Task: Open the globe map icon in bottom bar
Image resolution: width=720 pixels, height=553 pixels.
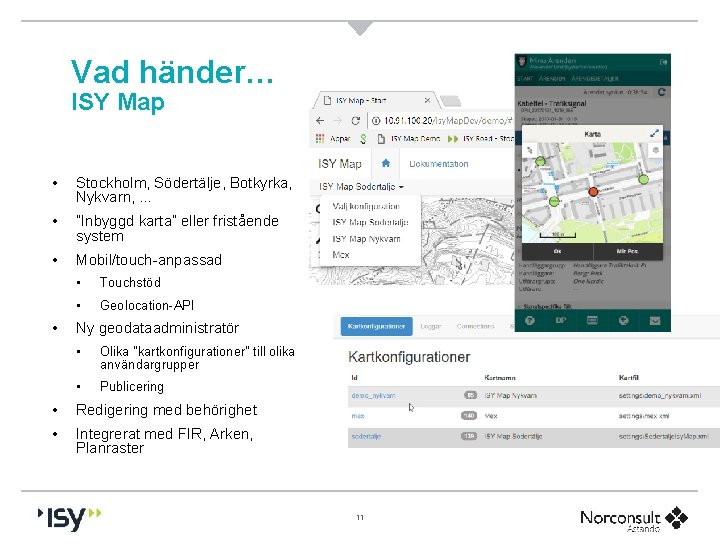Action: [x=623, y=321]
